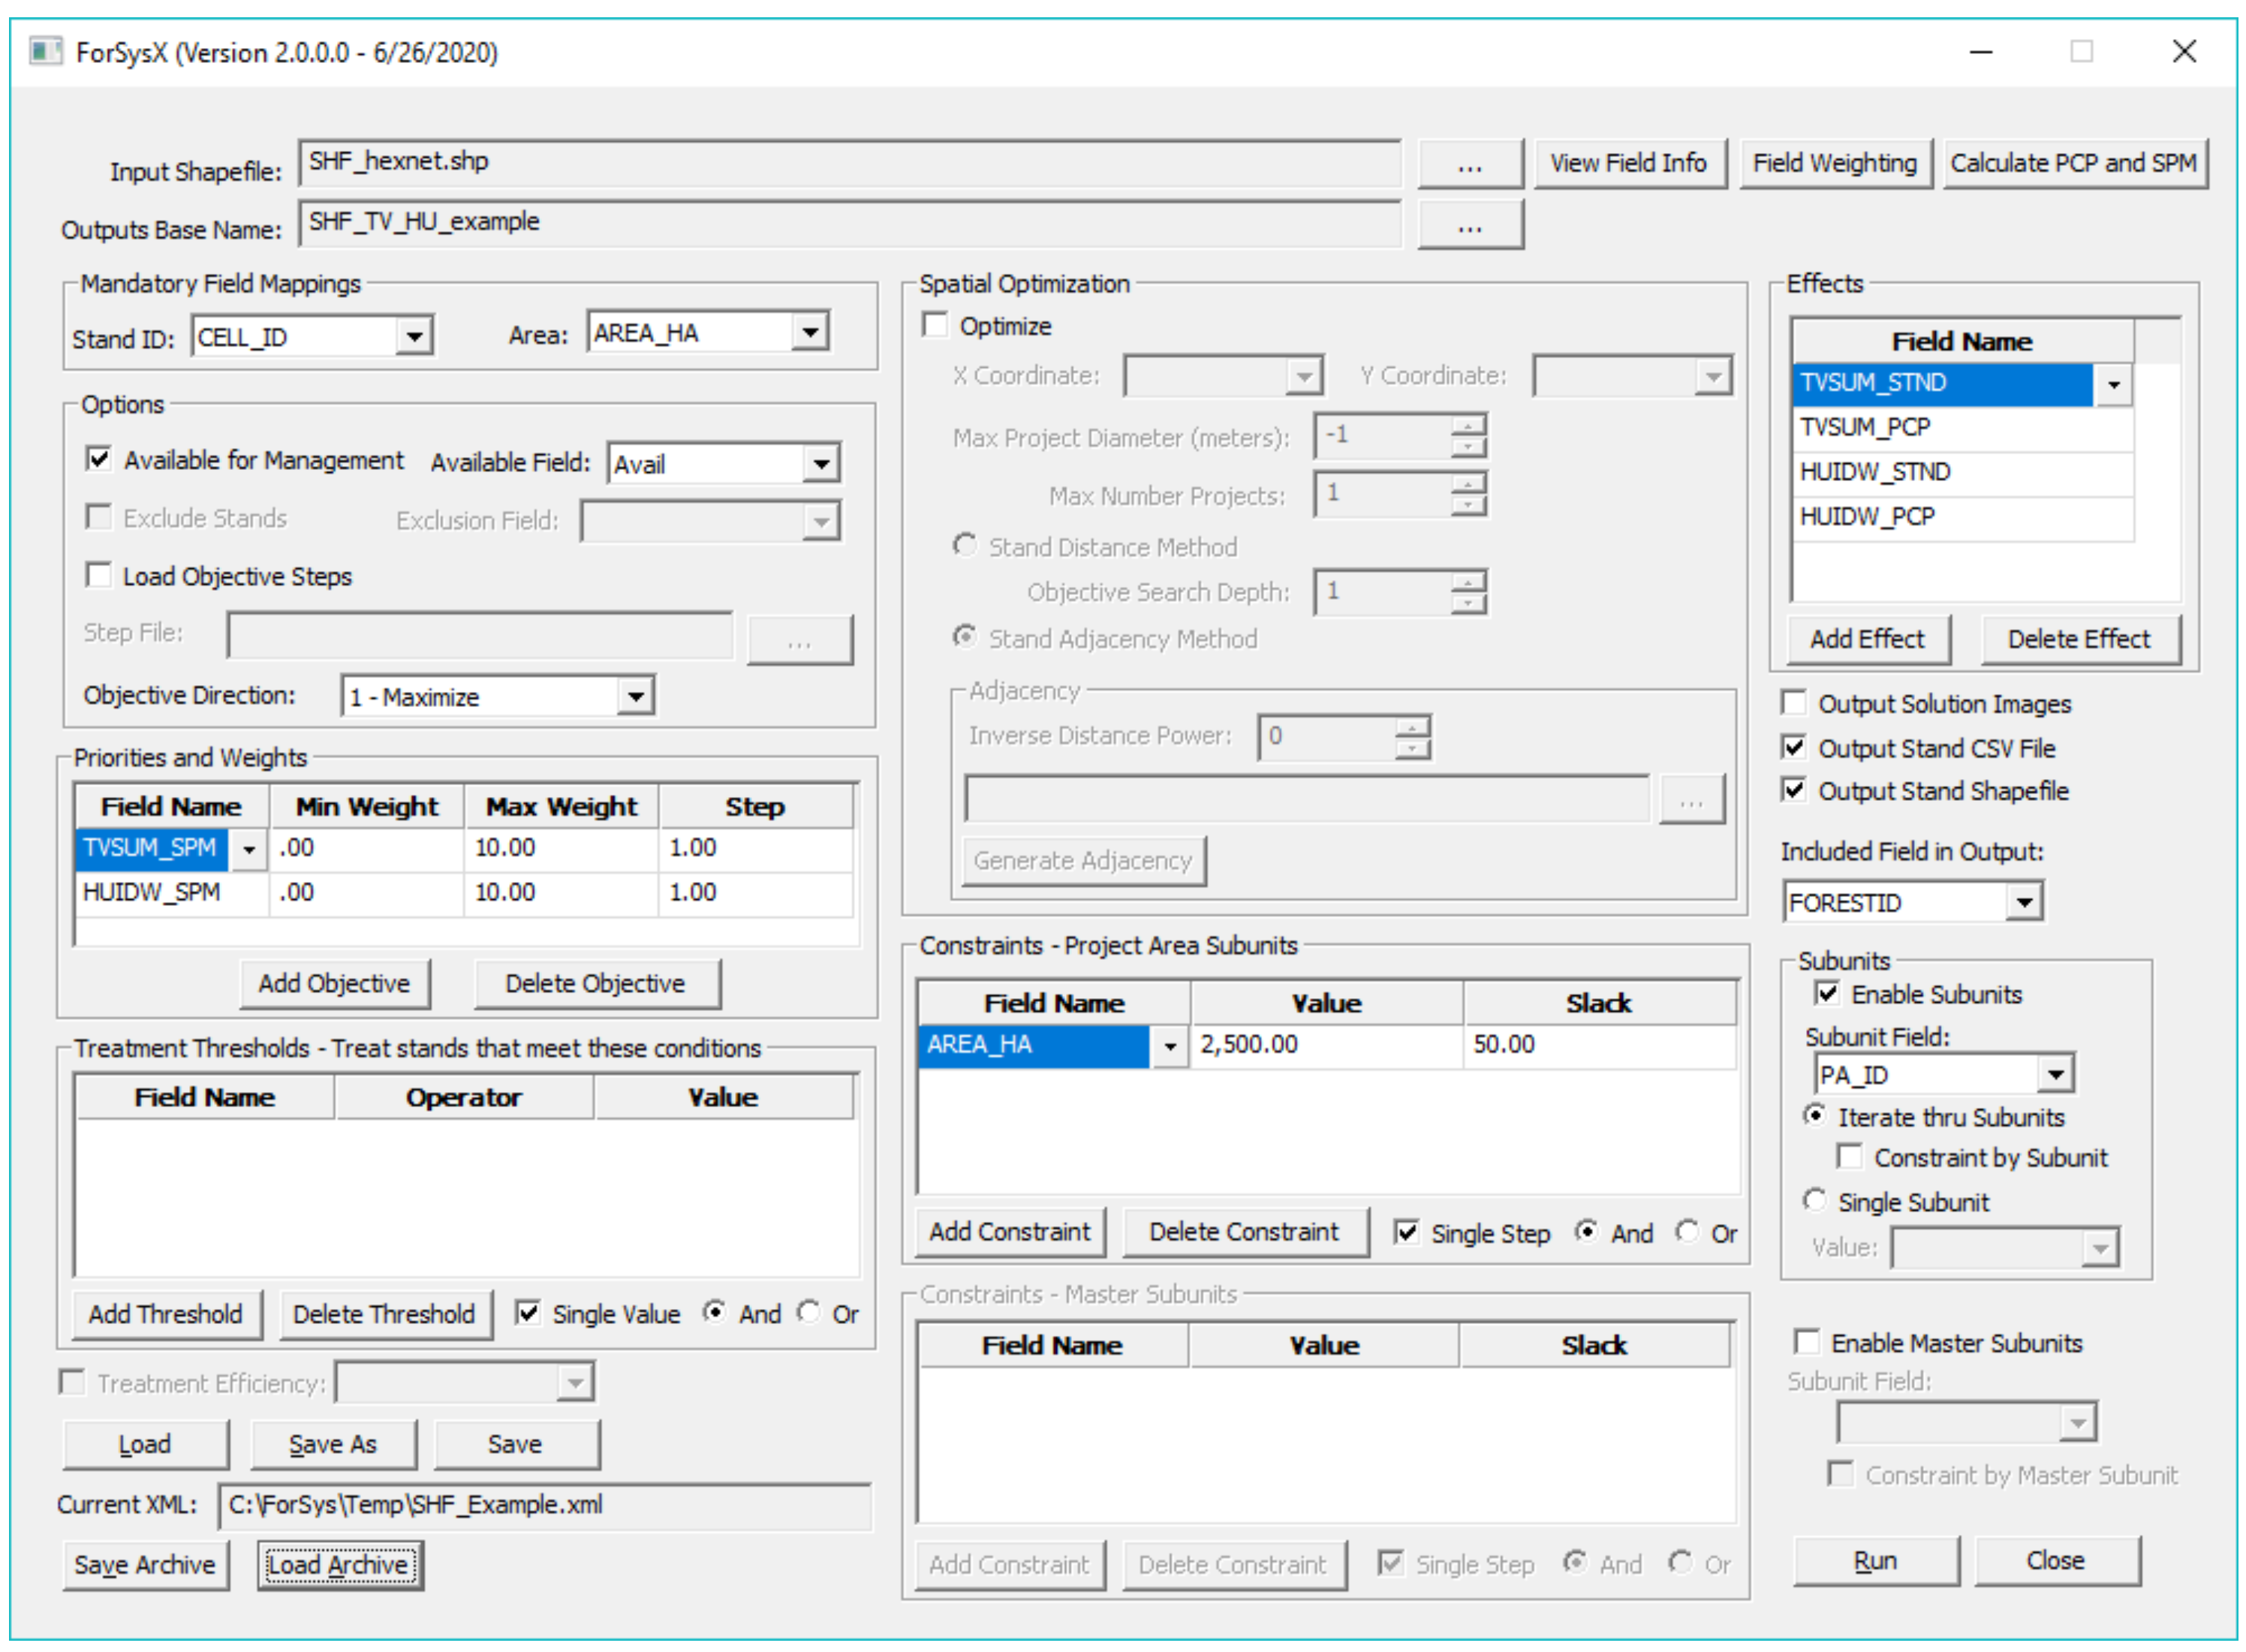Click Delete Threshold button
This screenshot has width=2246, height=1652.
pos(384,1314)
